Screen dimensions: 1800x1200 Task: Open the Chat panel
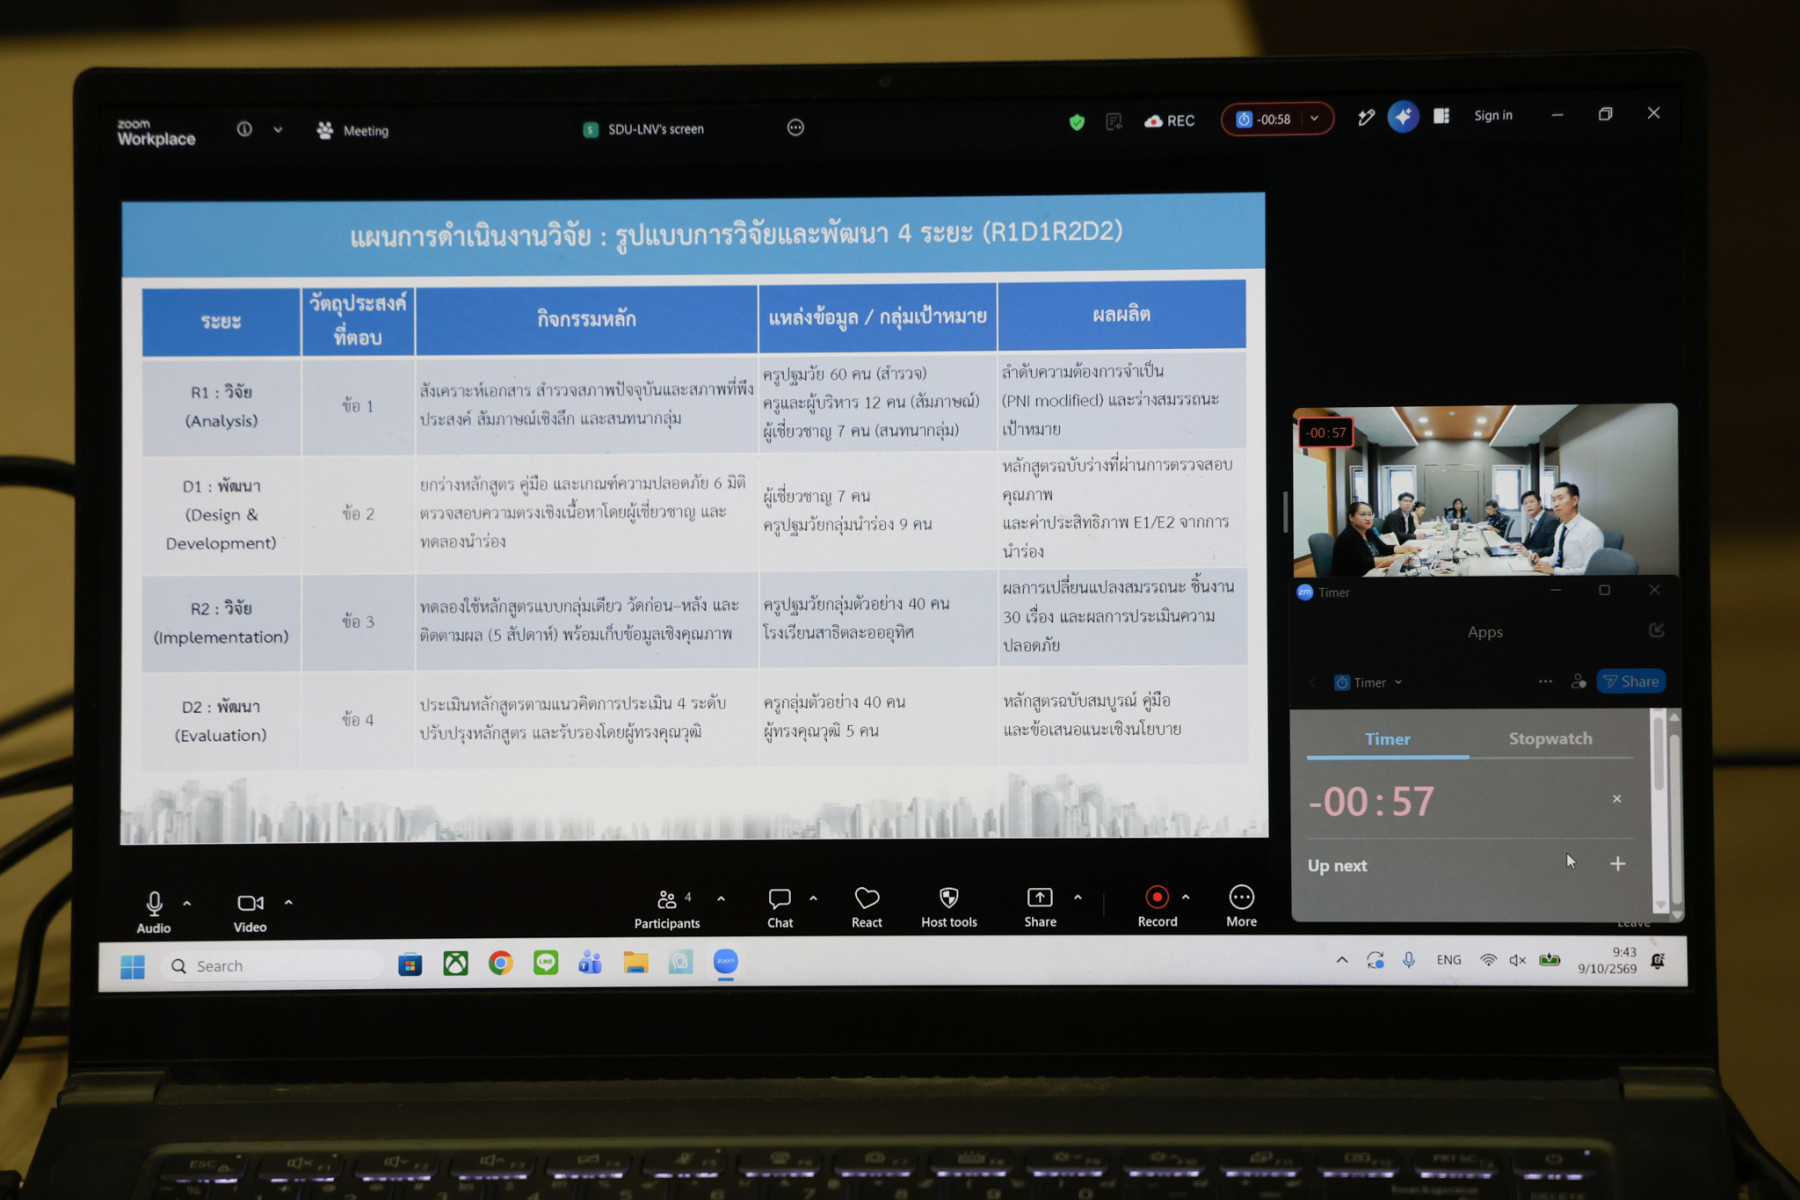[780, 908]
